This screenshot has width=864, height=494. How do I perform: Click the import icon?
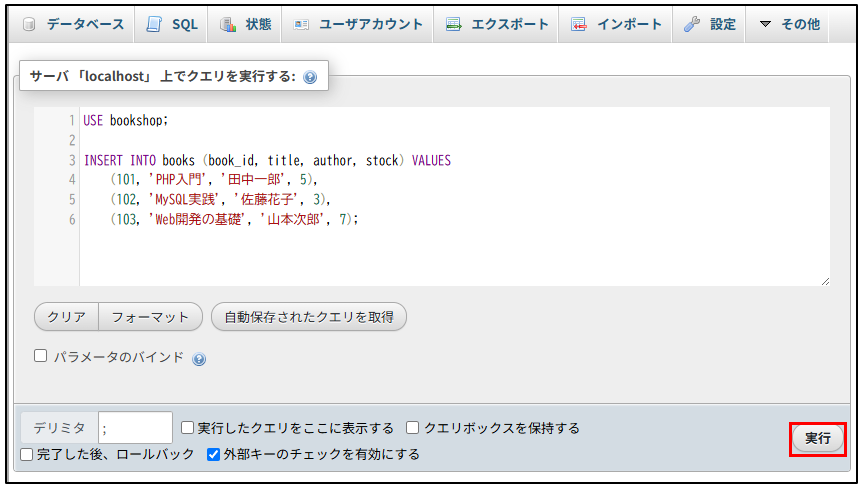coord(578,25)
